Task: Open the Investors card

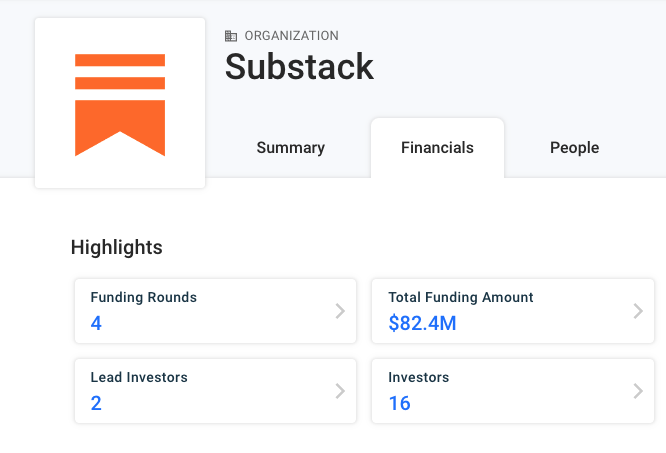Action: (x=513, y=391)
